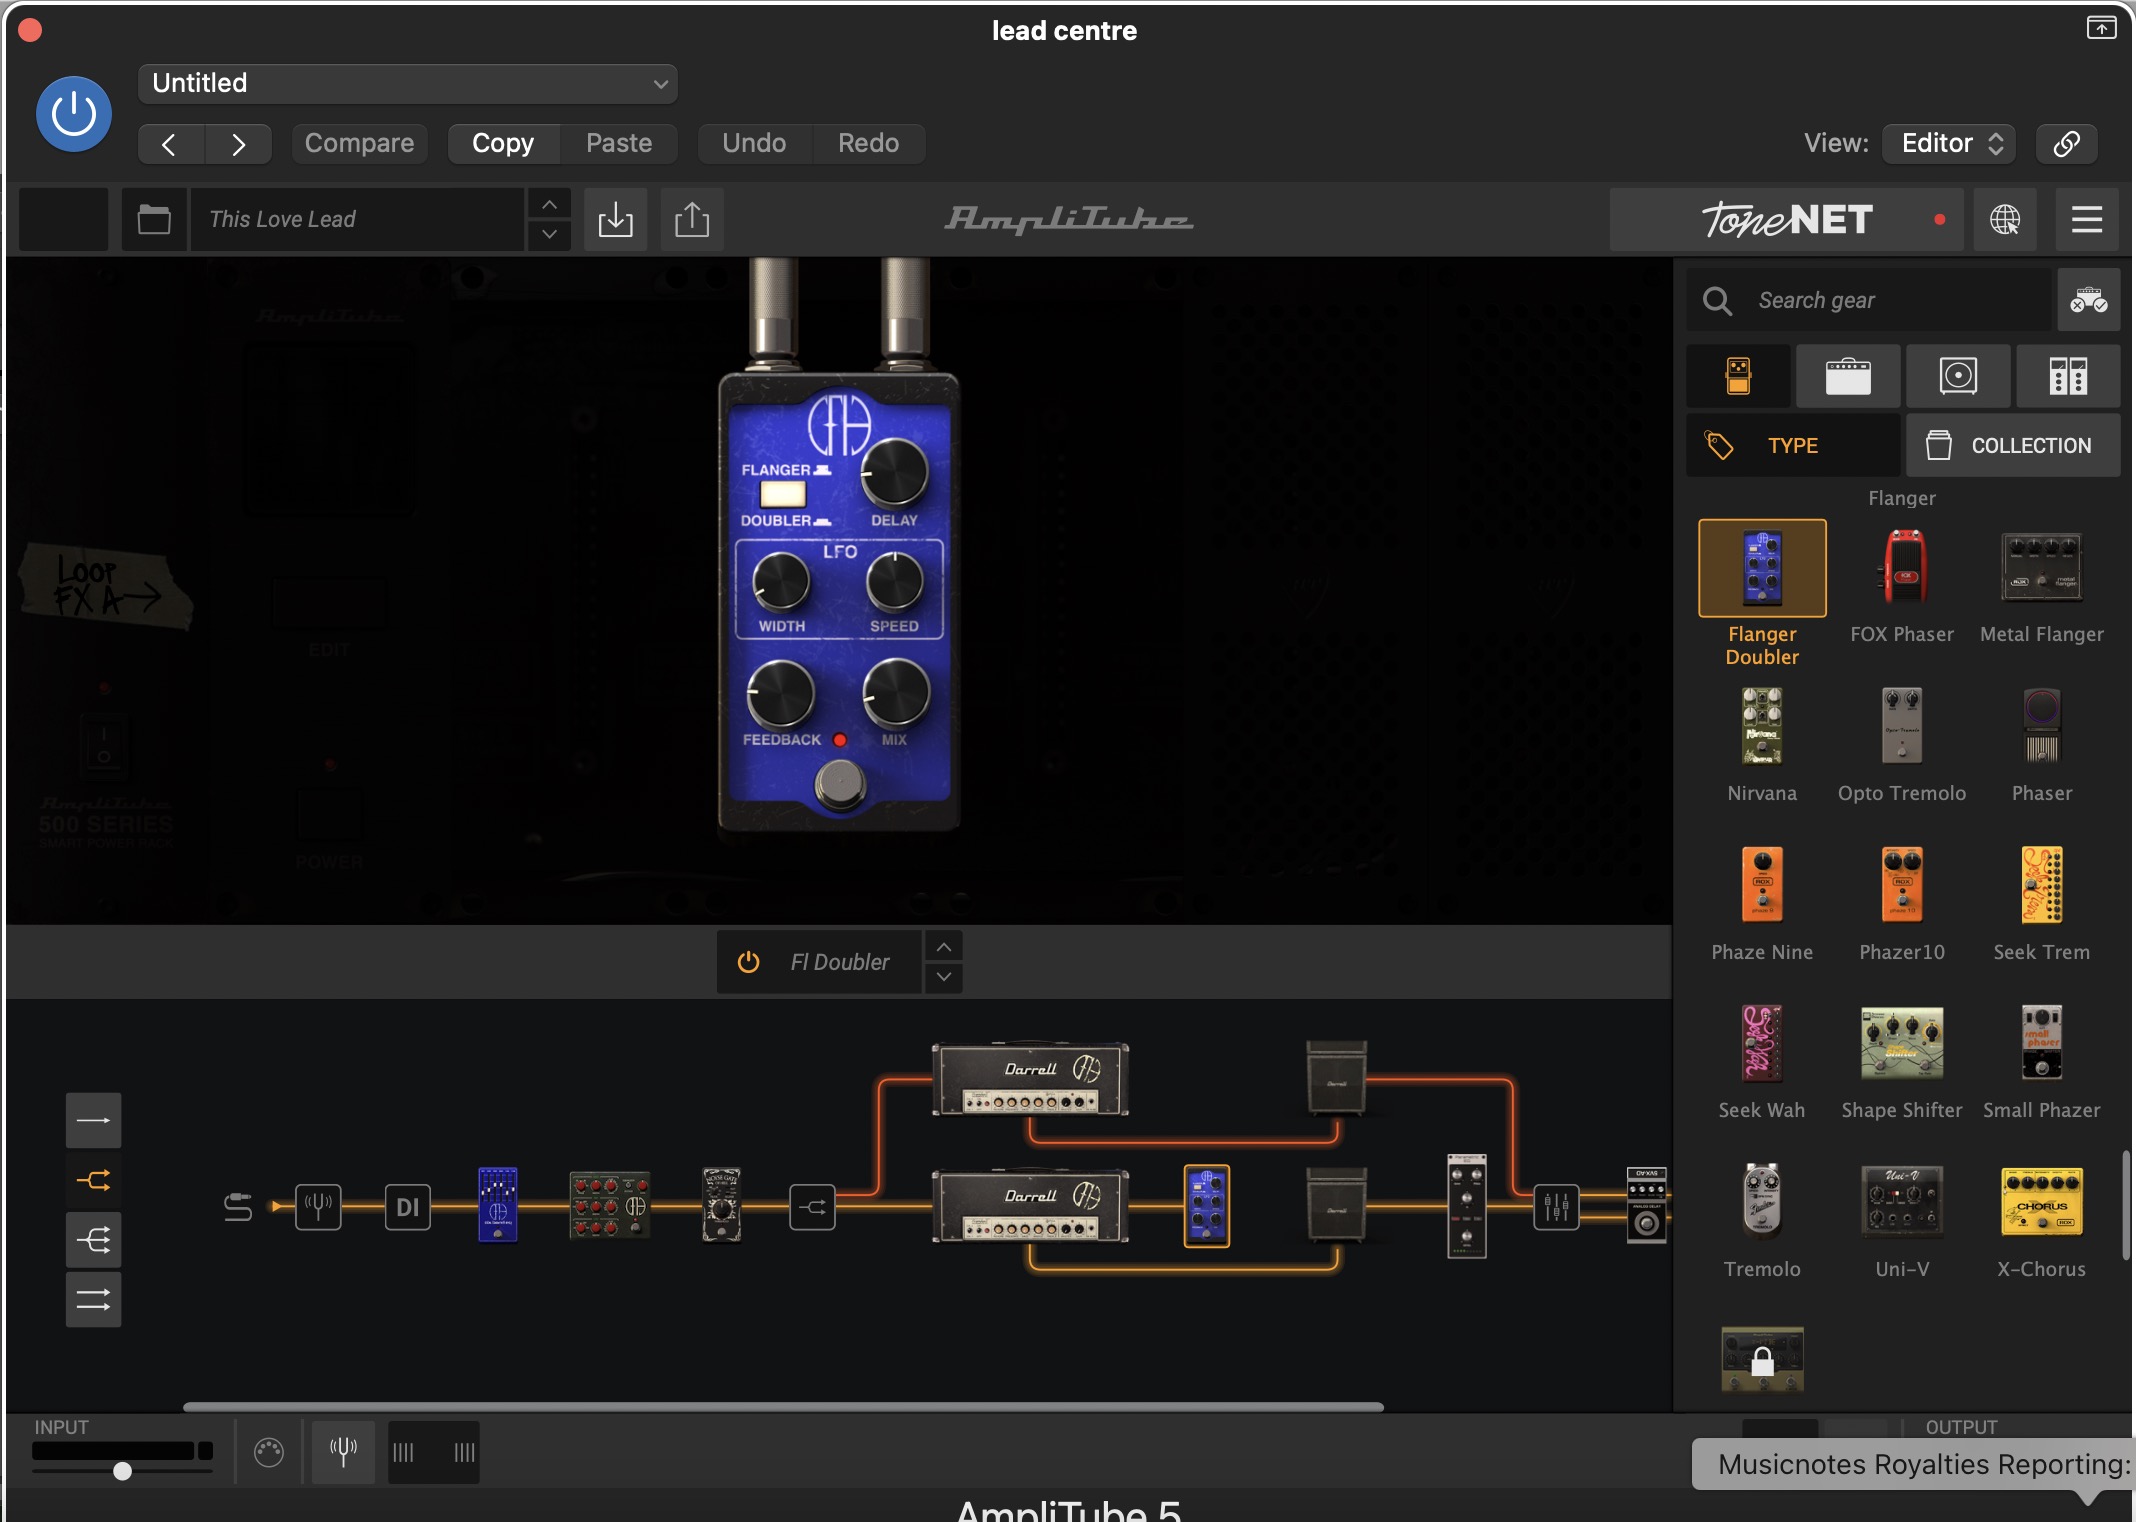Image resolution: width=2136 pixels, height=1522 pixels.
Task: Switch to the TYPE tab
Action: tap(1793, 445)
